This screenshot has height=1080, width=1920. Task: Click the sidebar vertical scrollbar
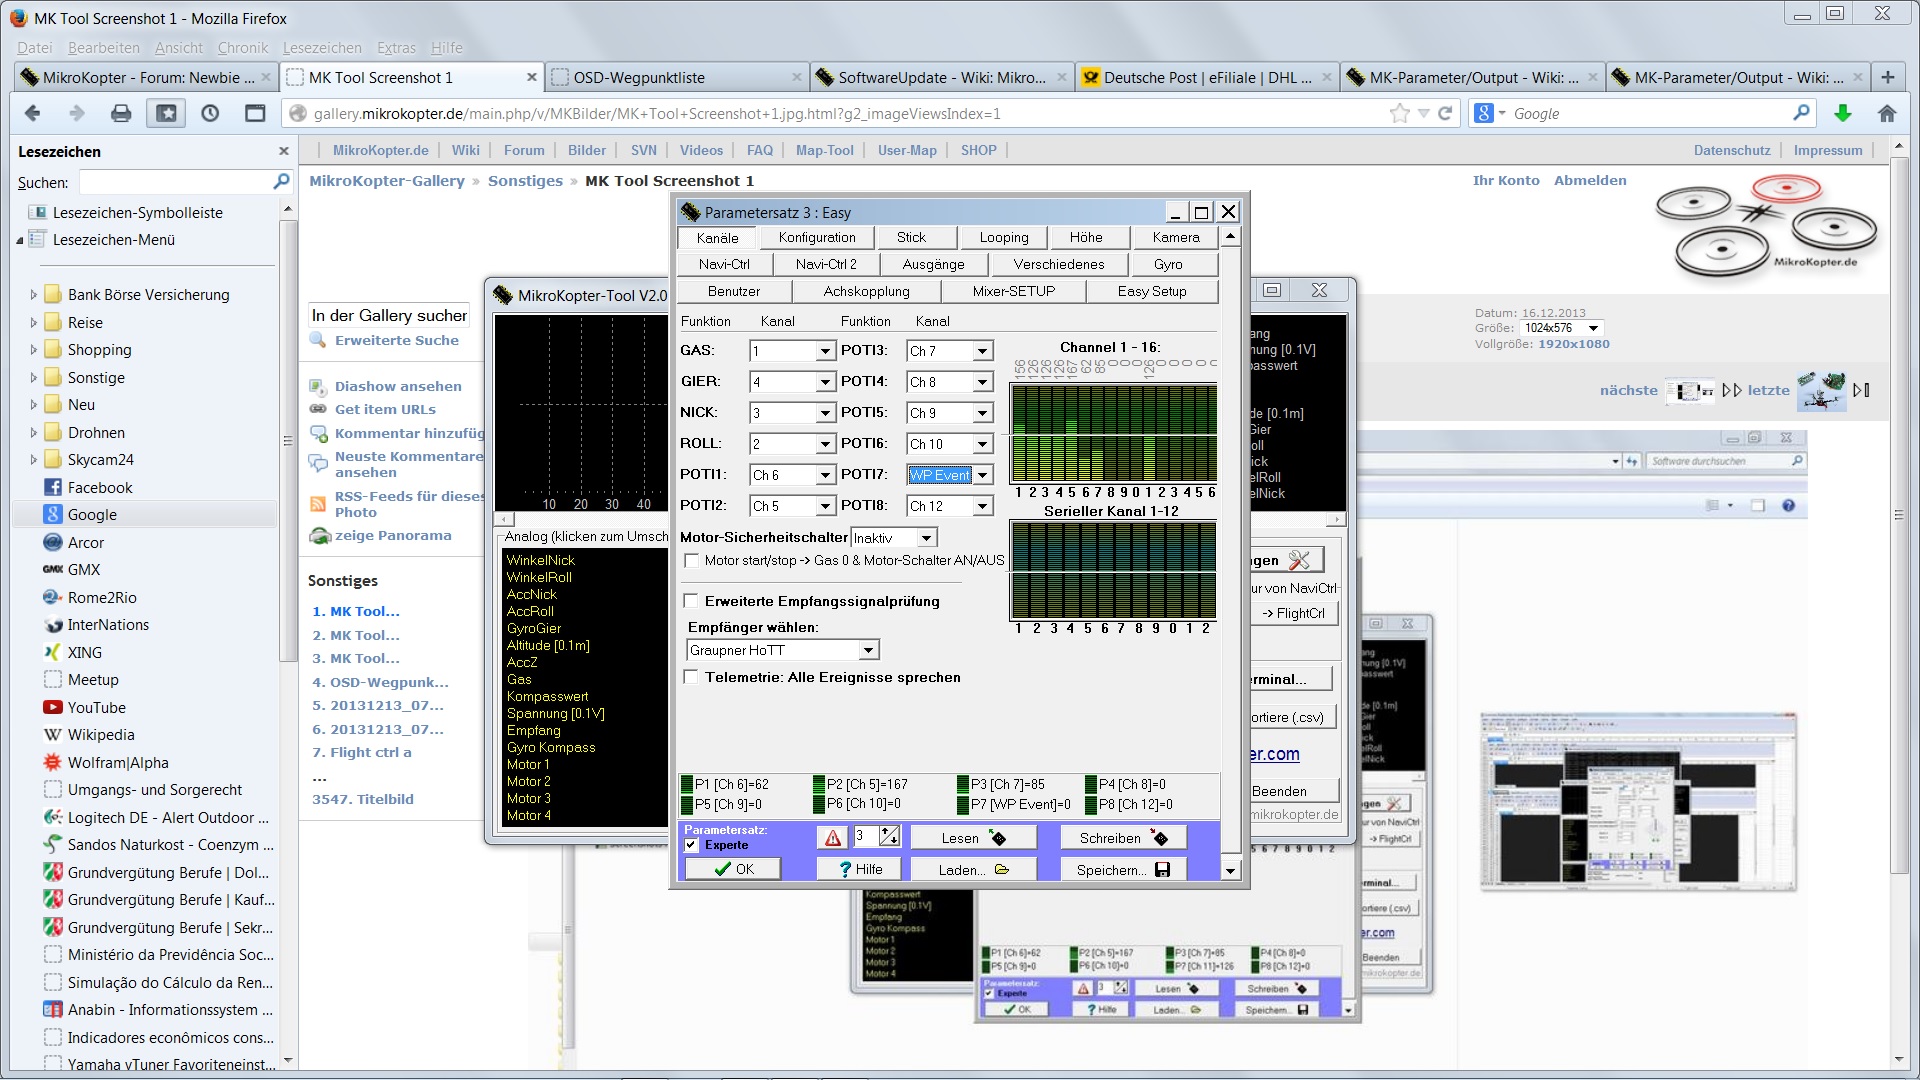pyautogui.click(x=288, y=440)
